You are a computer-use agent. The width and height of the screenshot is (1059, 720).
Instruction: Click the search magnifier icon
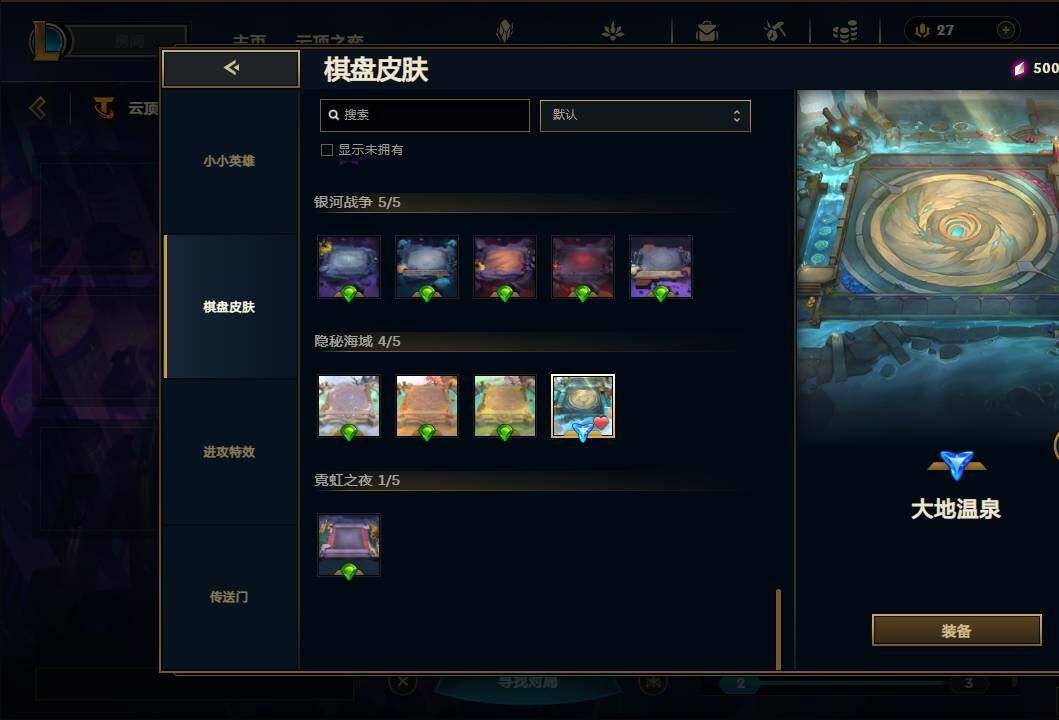(334, 115)
